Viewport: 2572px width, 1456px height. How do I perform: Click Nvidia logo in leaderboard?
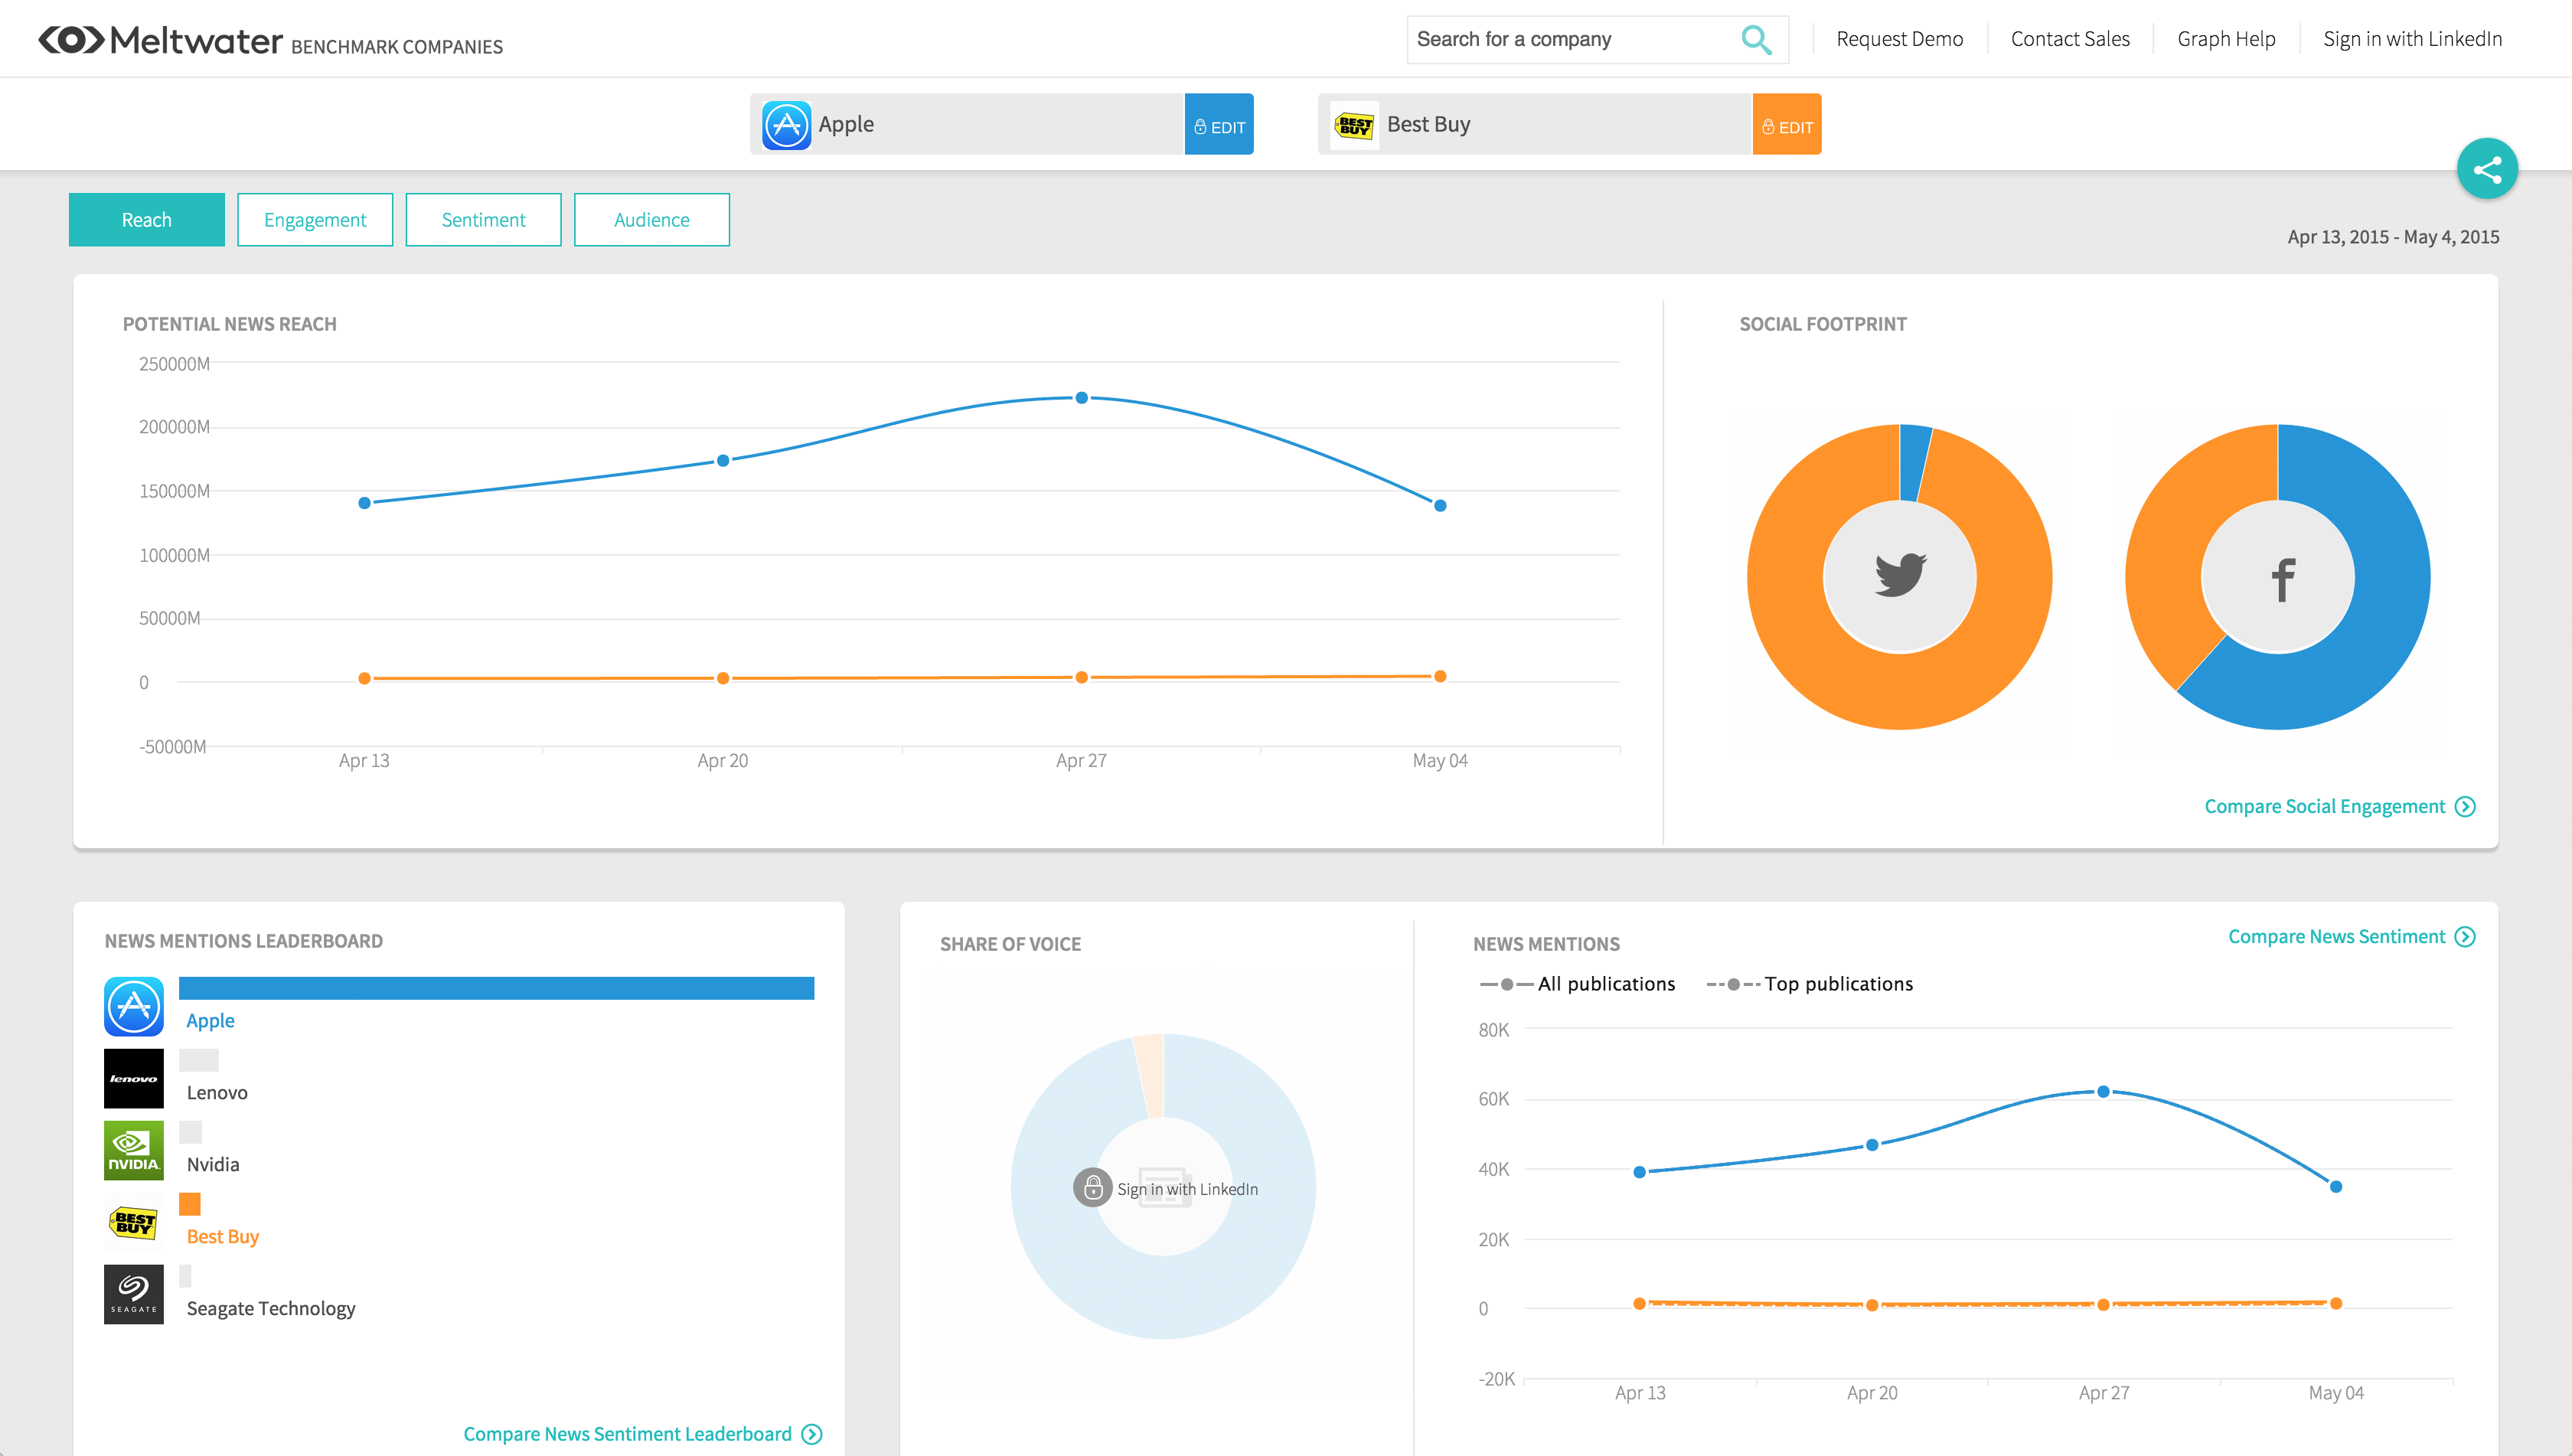(x=134, y=1150)
